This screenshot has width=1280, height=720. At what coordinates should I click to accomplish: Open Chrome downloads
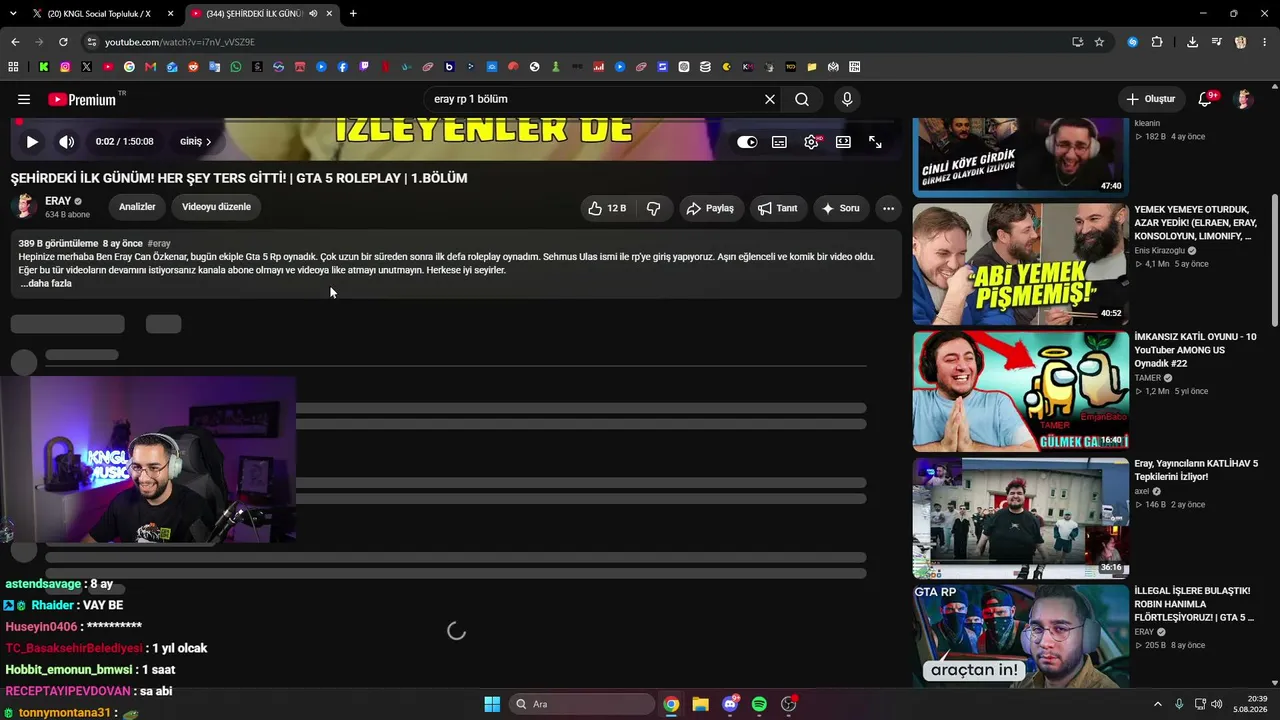click(x=1192, y=42)
